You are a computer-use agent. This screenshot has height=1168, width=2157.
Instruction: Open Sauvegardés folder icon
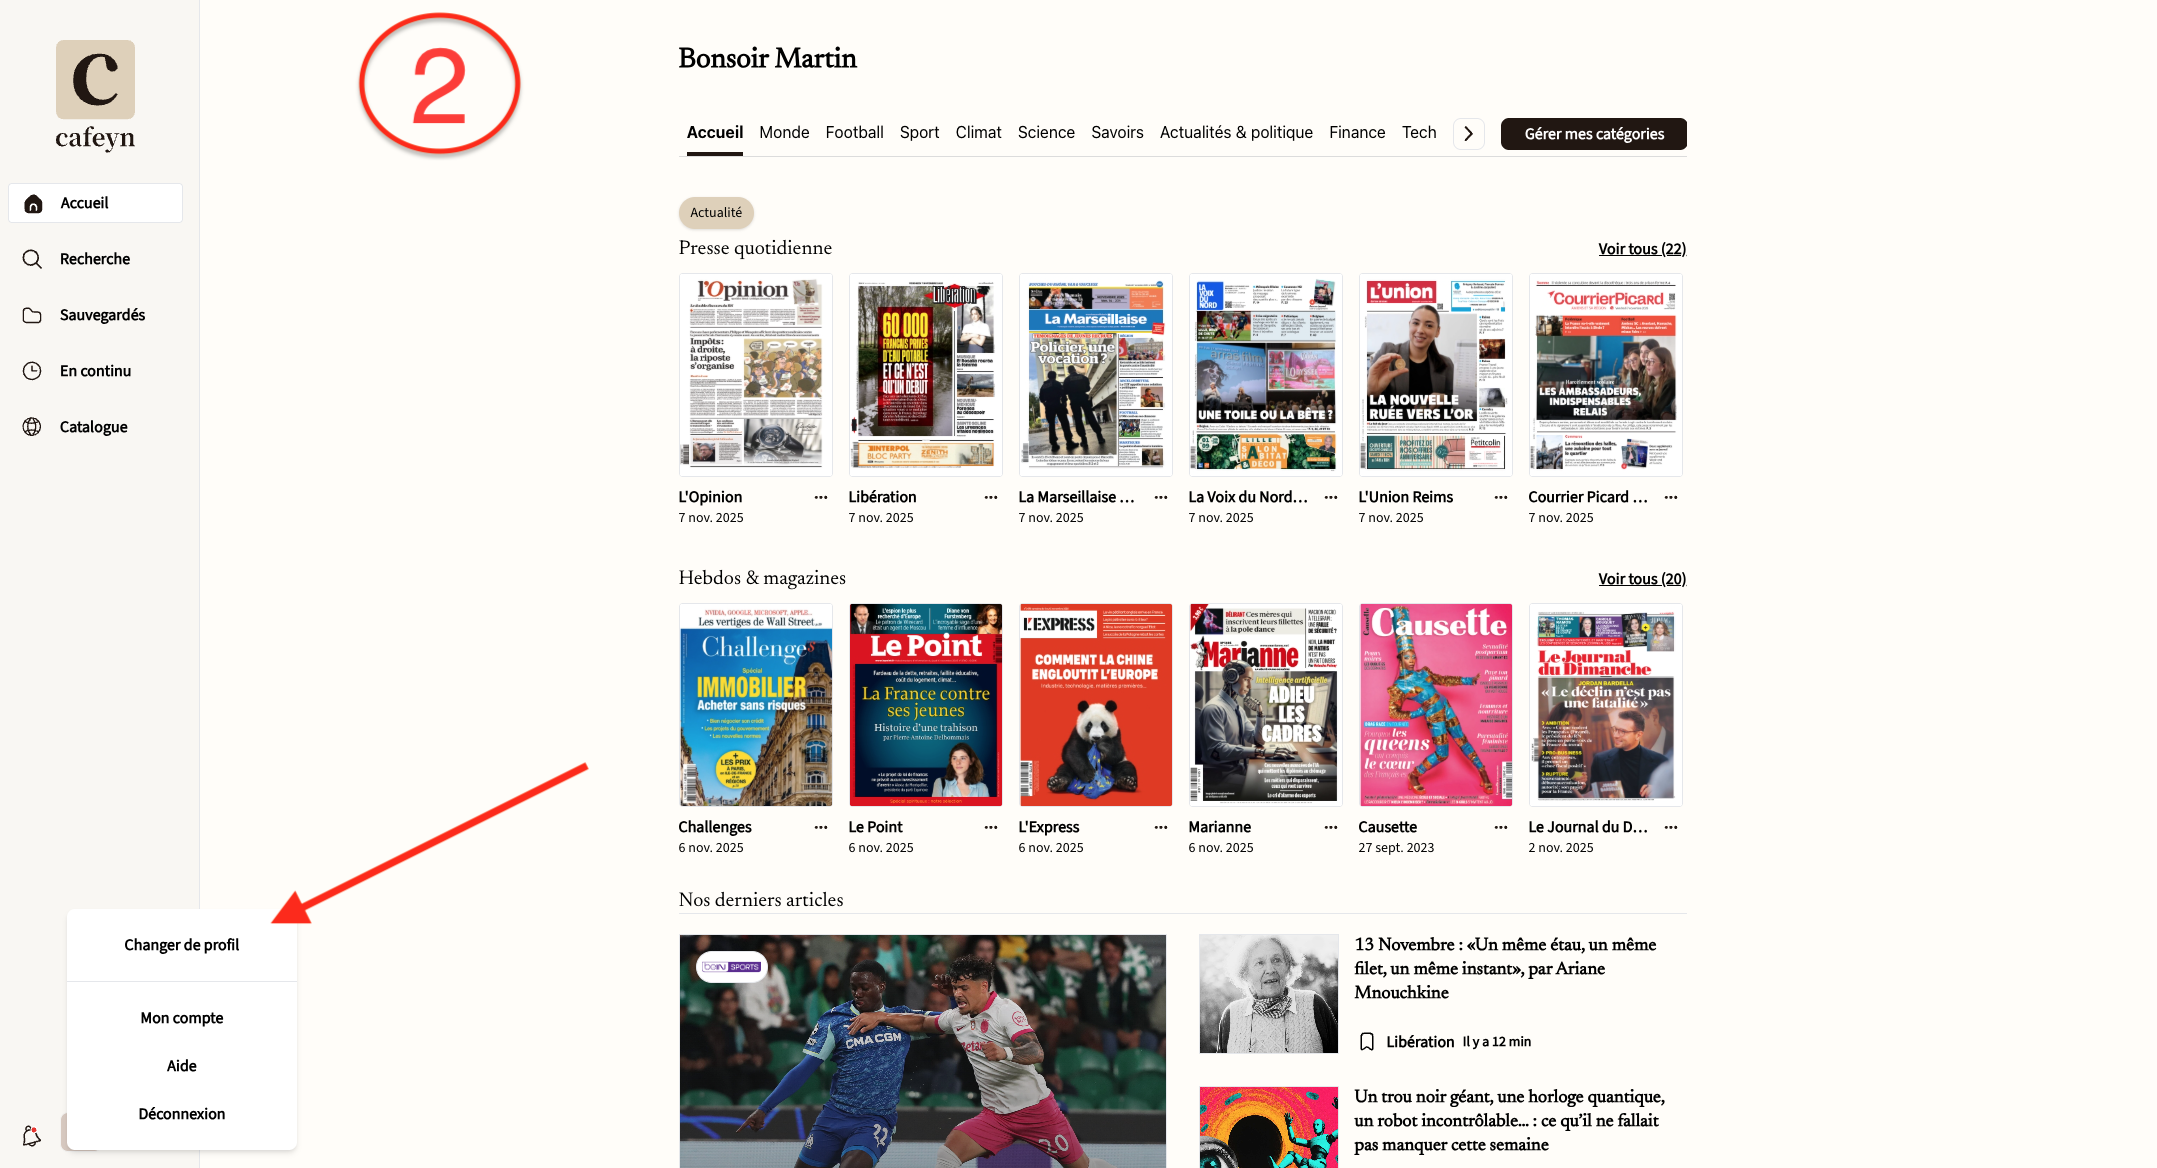tap(32, 315)
